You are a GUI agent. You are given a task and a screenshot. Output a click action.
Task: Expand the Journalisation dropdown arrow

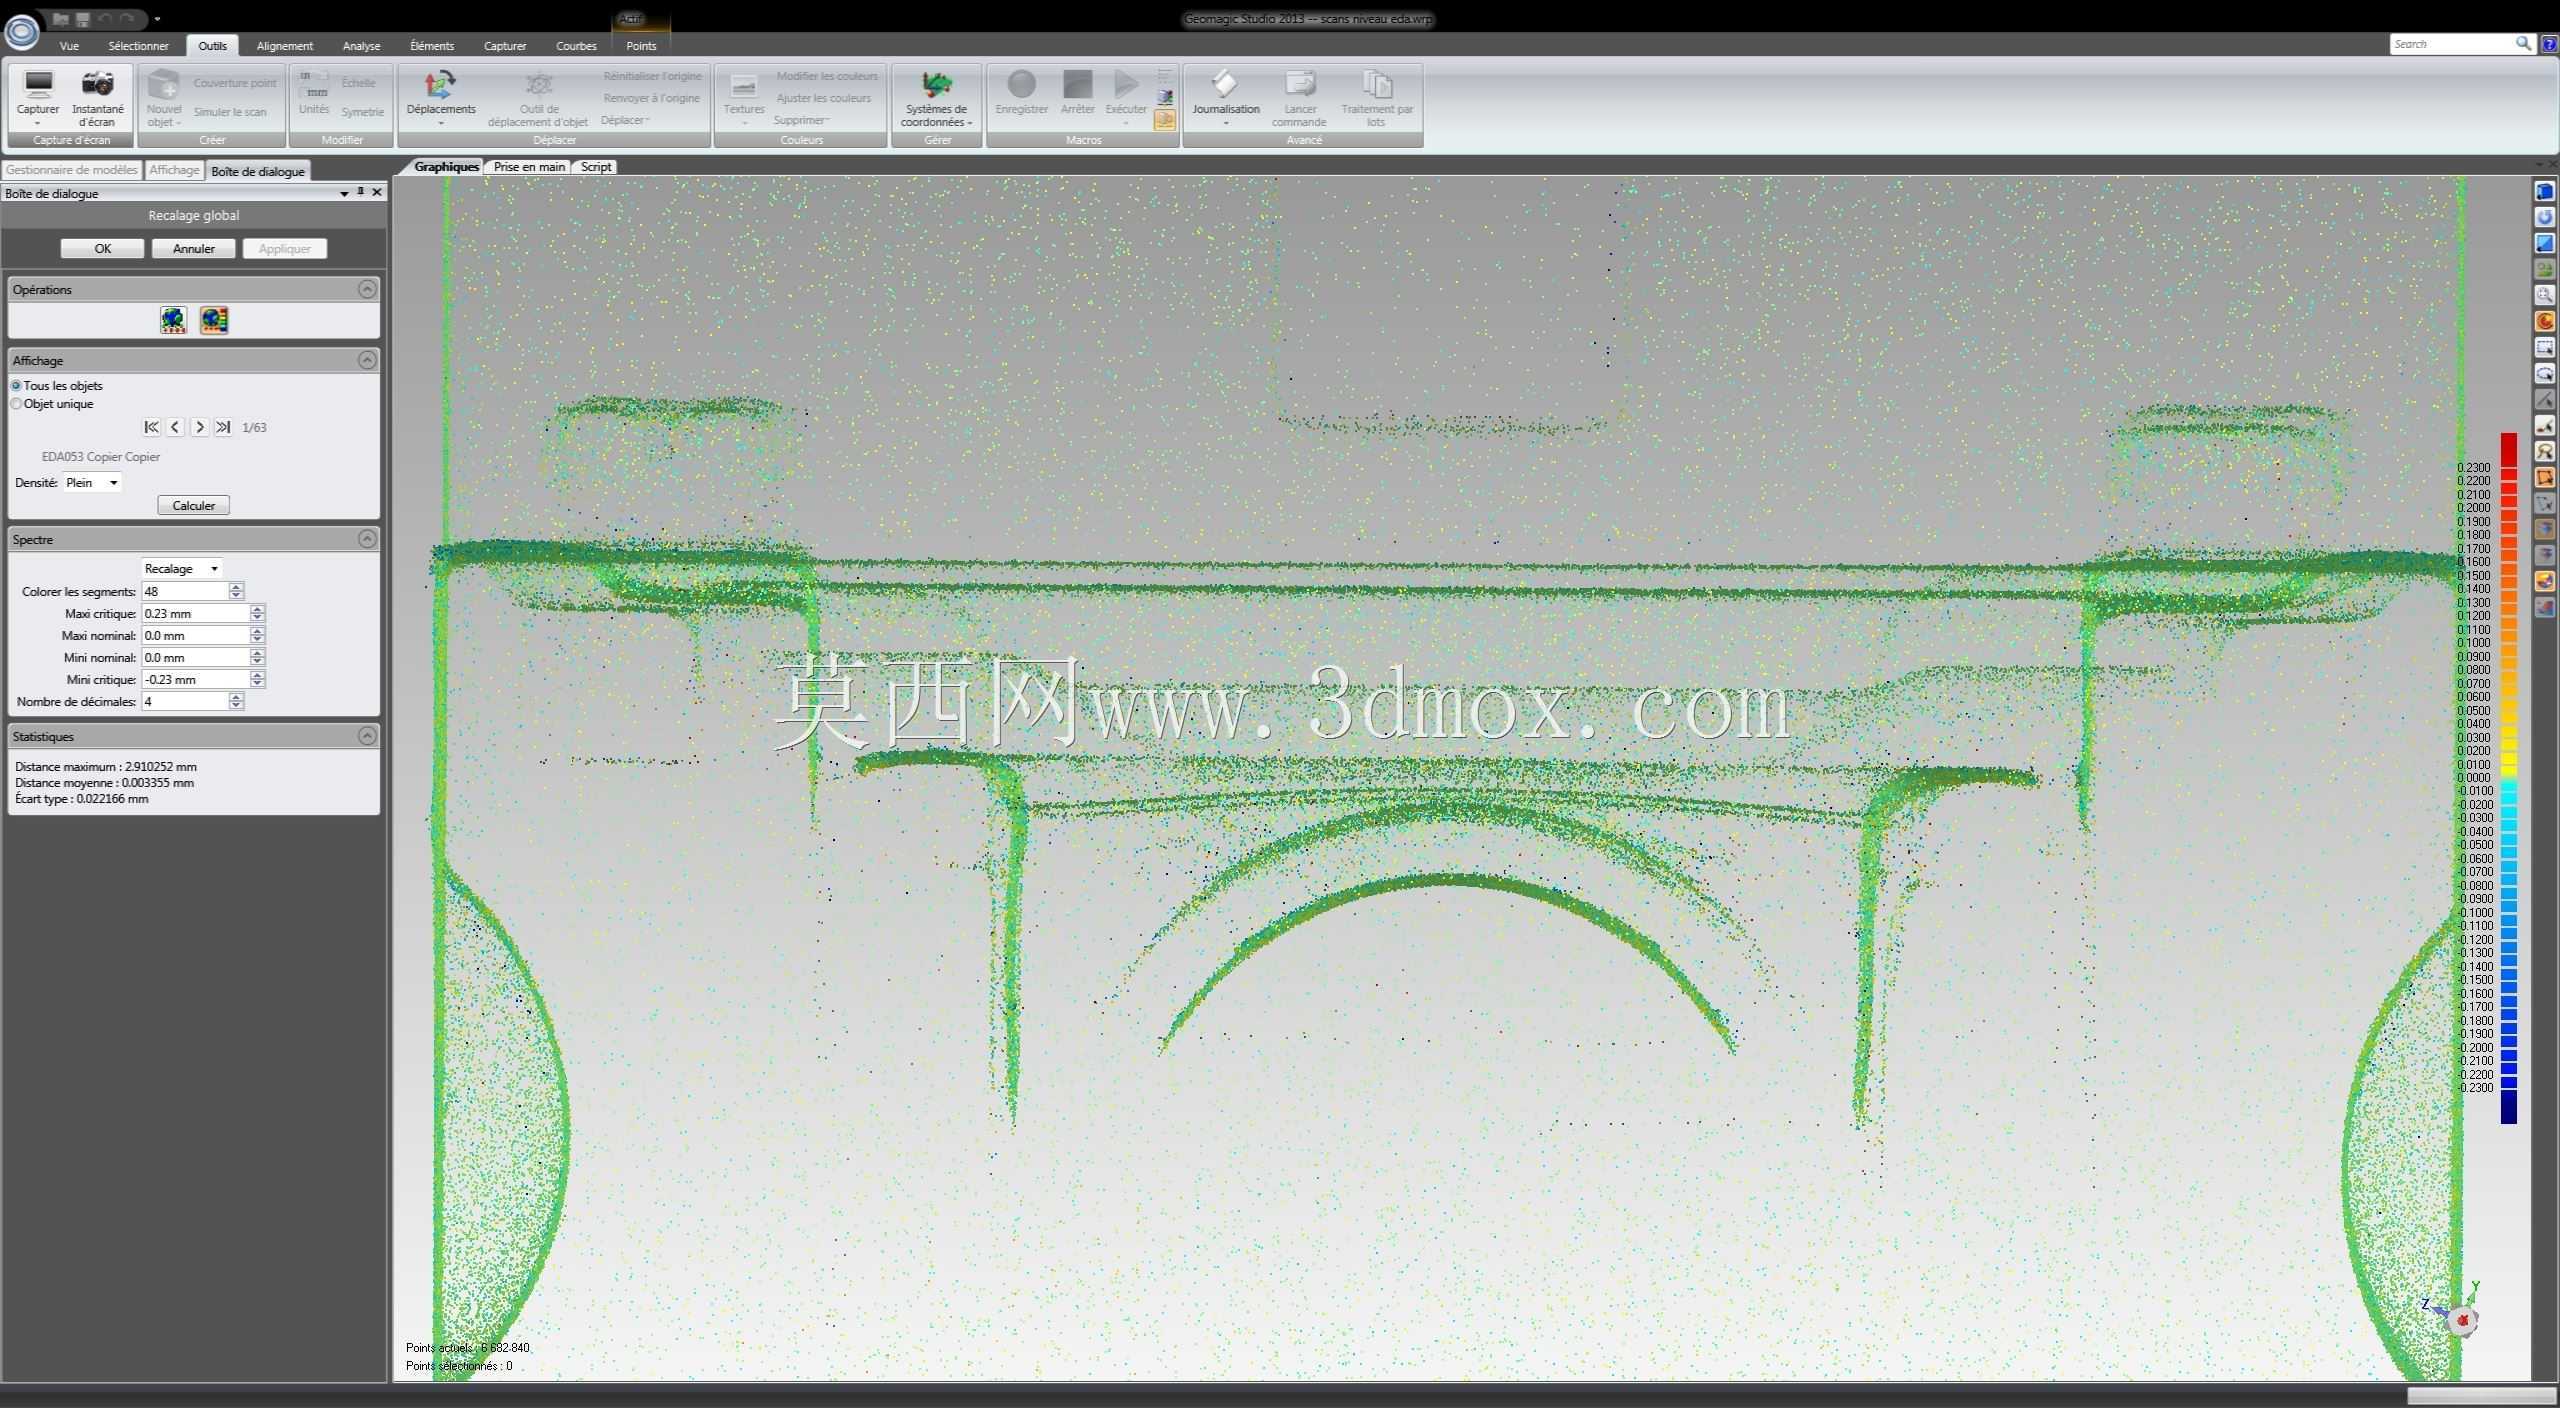1225,123
